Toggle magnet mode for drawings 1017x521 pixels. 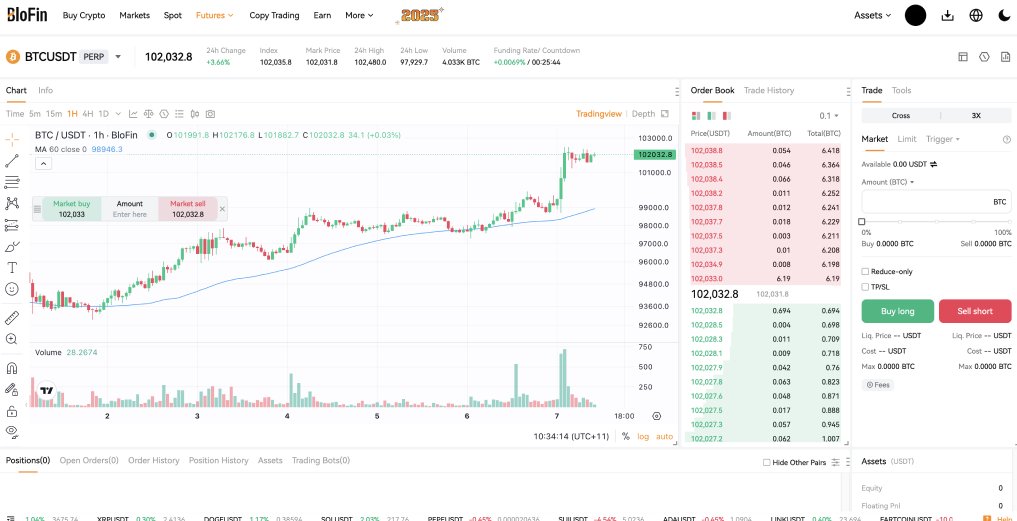(11, 368)
